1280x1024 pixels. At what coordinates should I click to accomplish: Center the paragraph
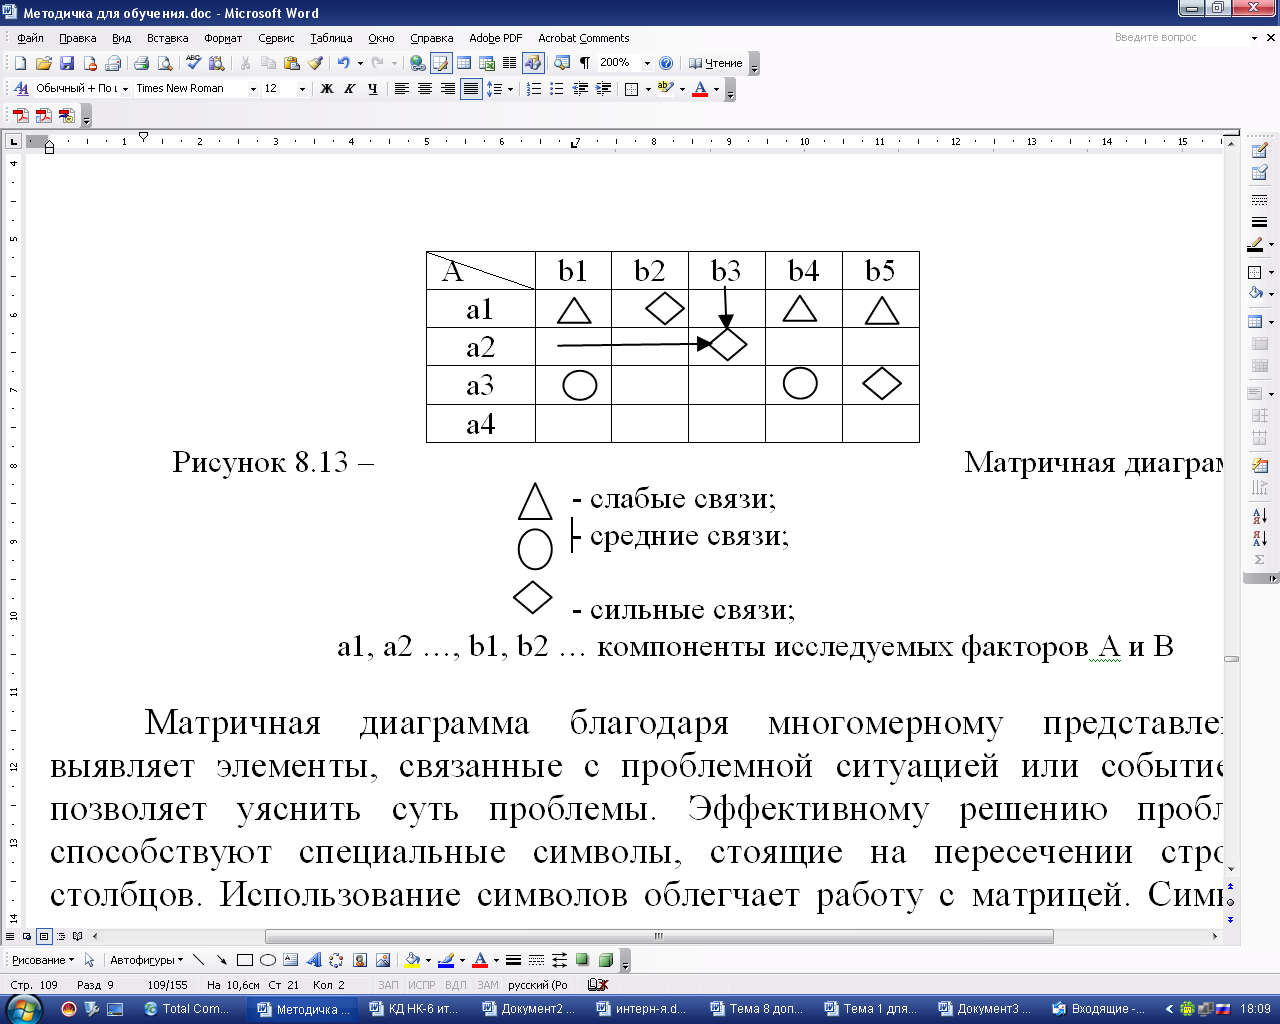pyautogui.click(x=425, y=89)
